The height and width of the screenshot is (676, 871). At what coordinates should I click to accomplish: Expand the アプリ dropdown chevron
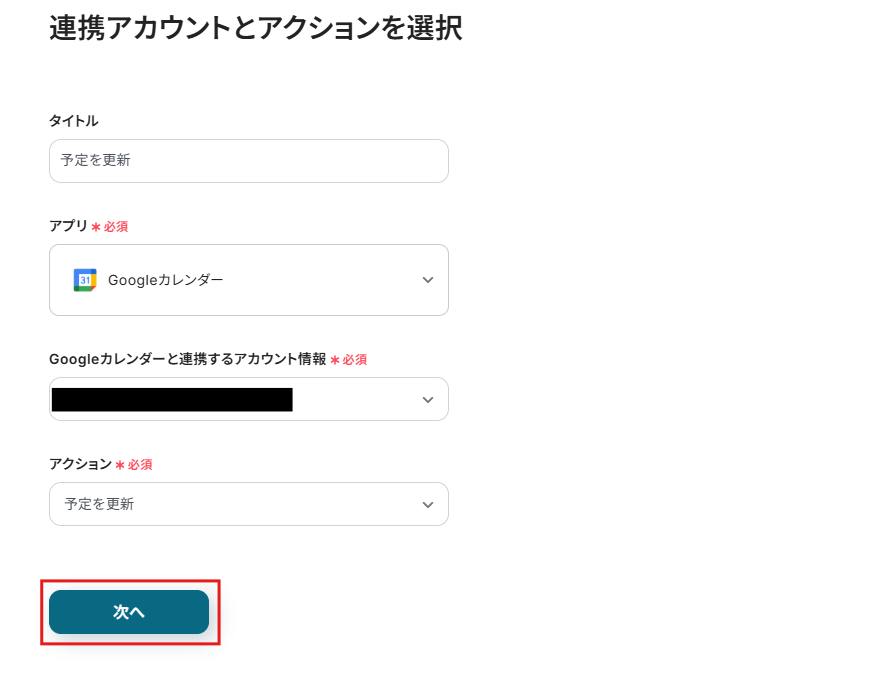pos(428,280)
